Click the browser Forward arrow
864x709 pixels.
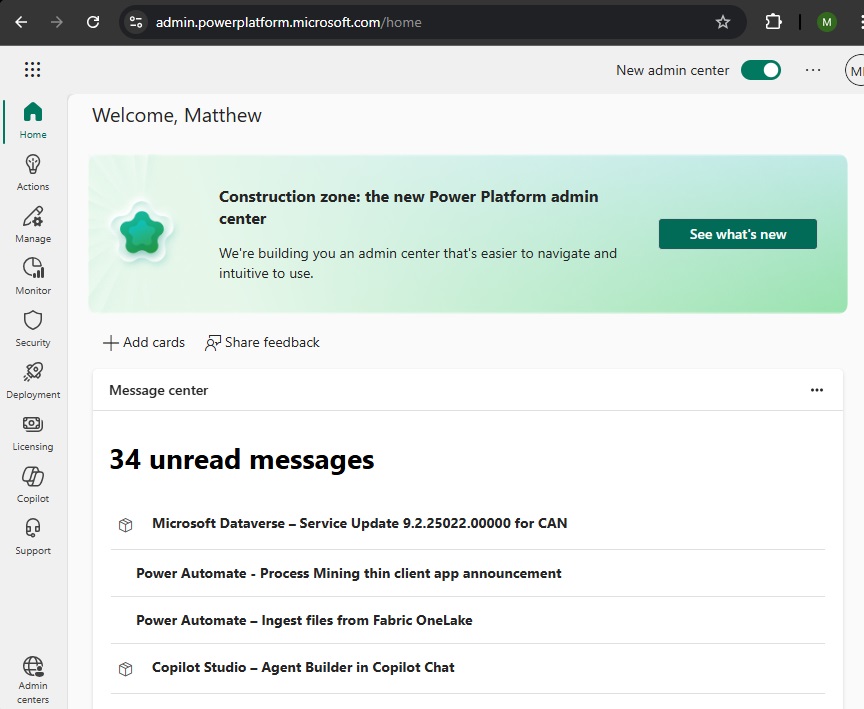click(57, 22)
